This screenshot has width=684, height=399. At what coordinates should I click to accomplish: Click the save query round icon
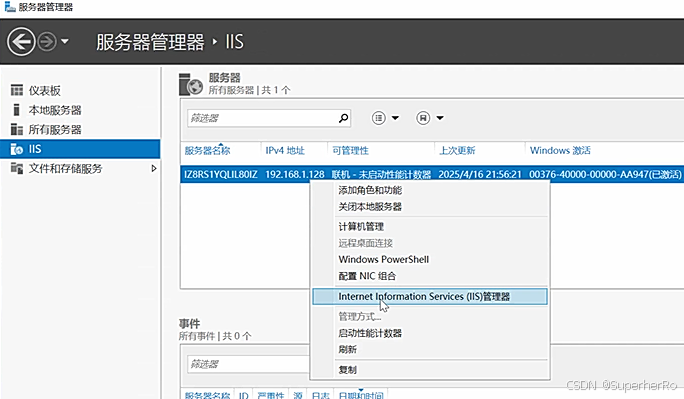pos(423,118)
